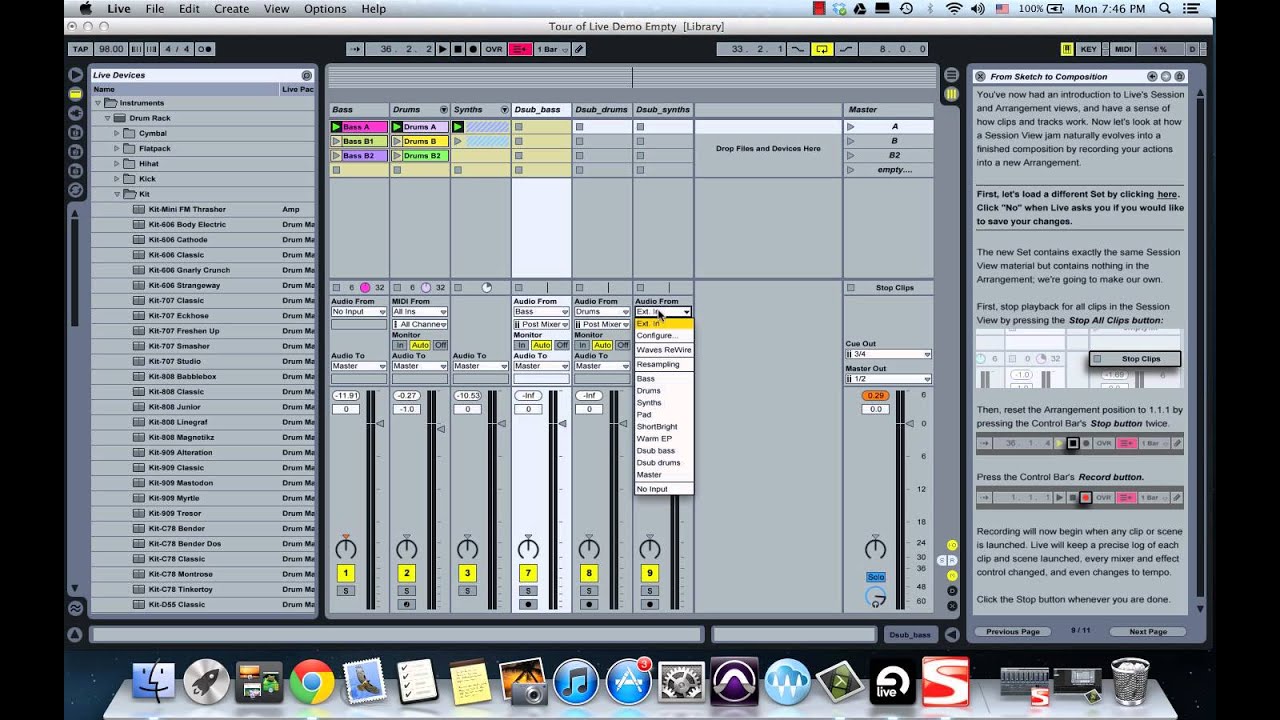The width and height of the screenshot is (1280, 720).
Task: Launch the Drums B clip
Action: [397, 141]
